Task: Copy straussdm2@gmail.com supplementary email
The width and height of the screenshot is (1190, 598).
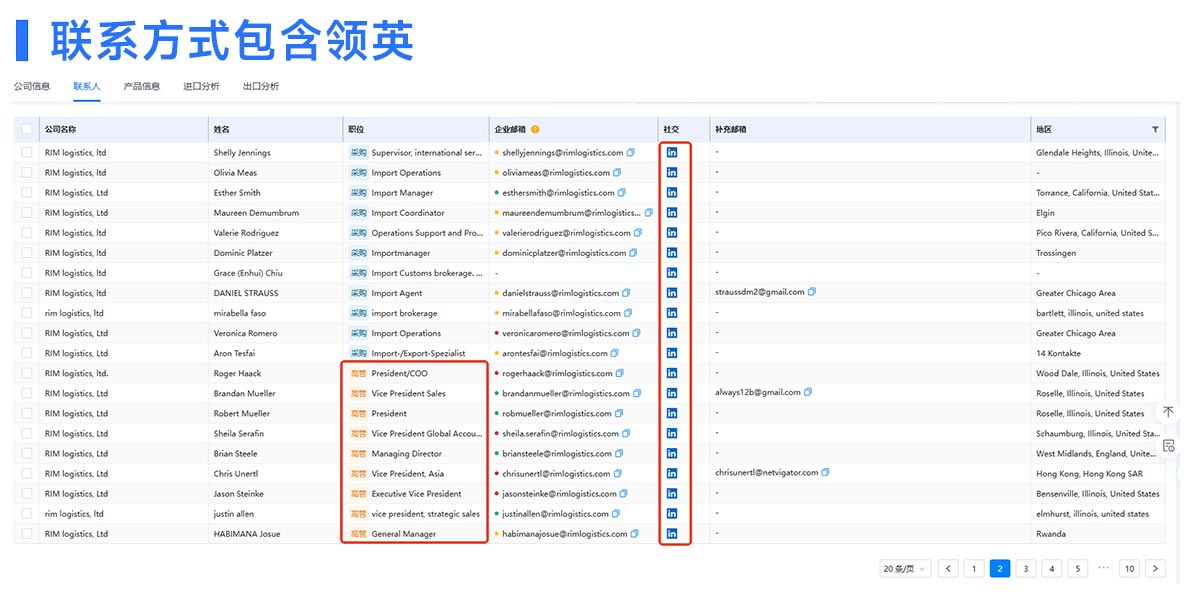Action: [x=812, y=291]
